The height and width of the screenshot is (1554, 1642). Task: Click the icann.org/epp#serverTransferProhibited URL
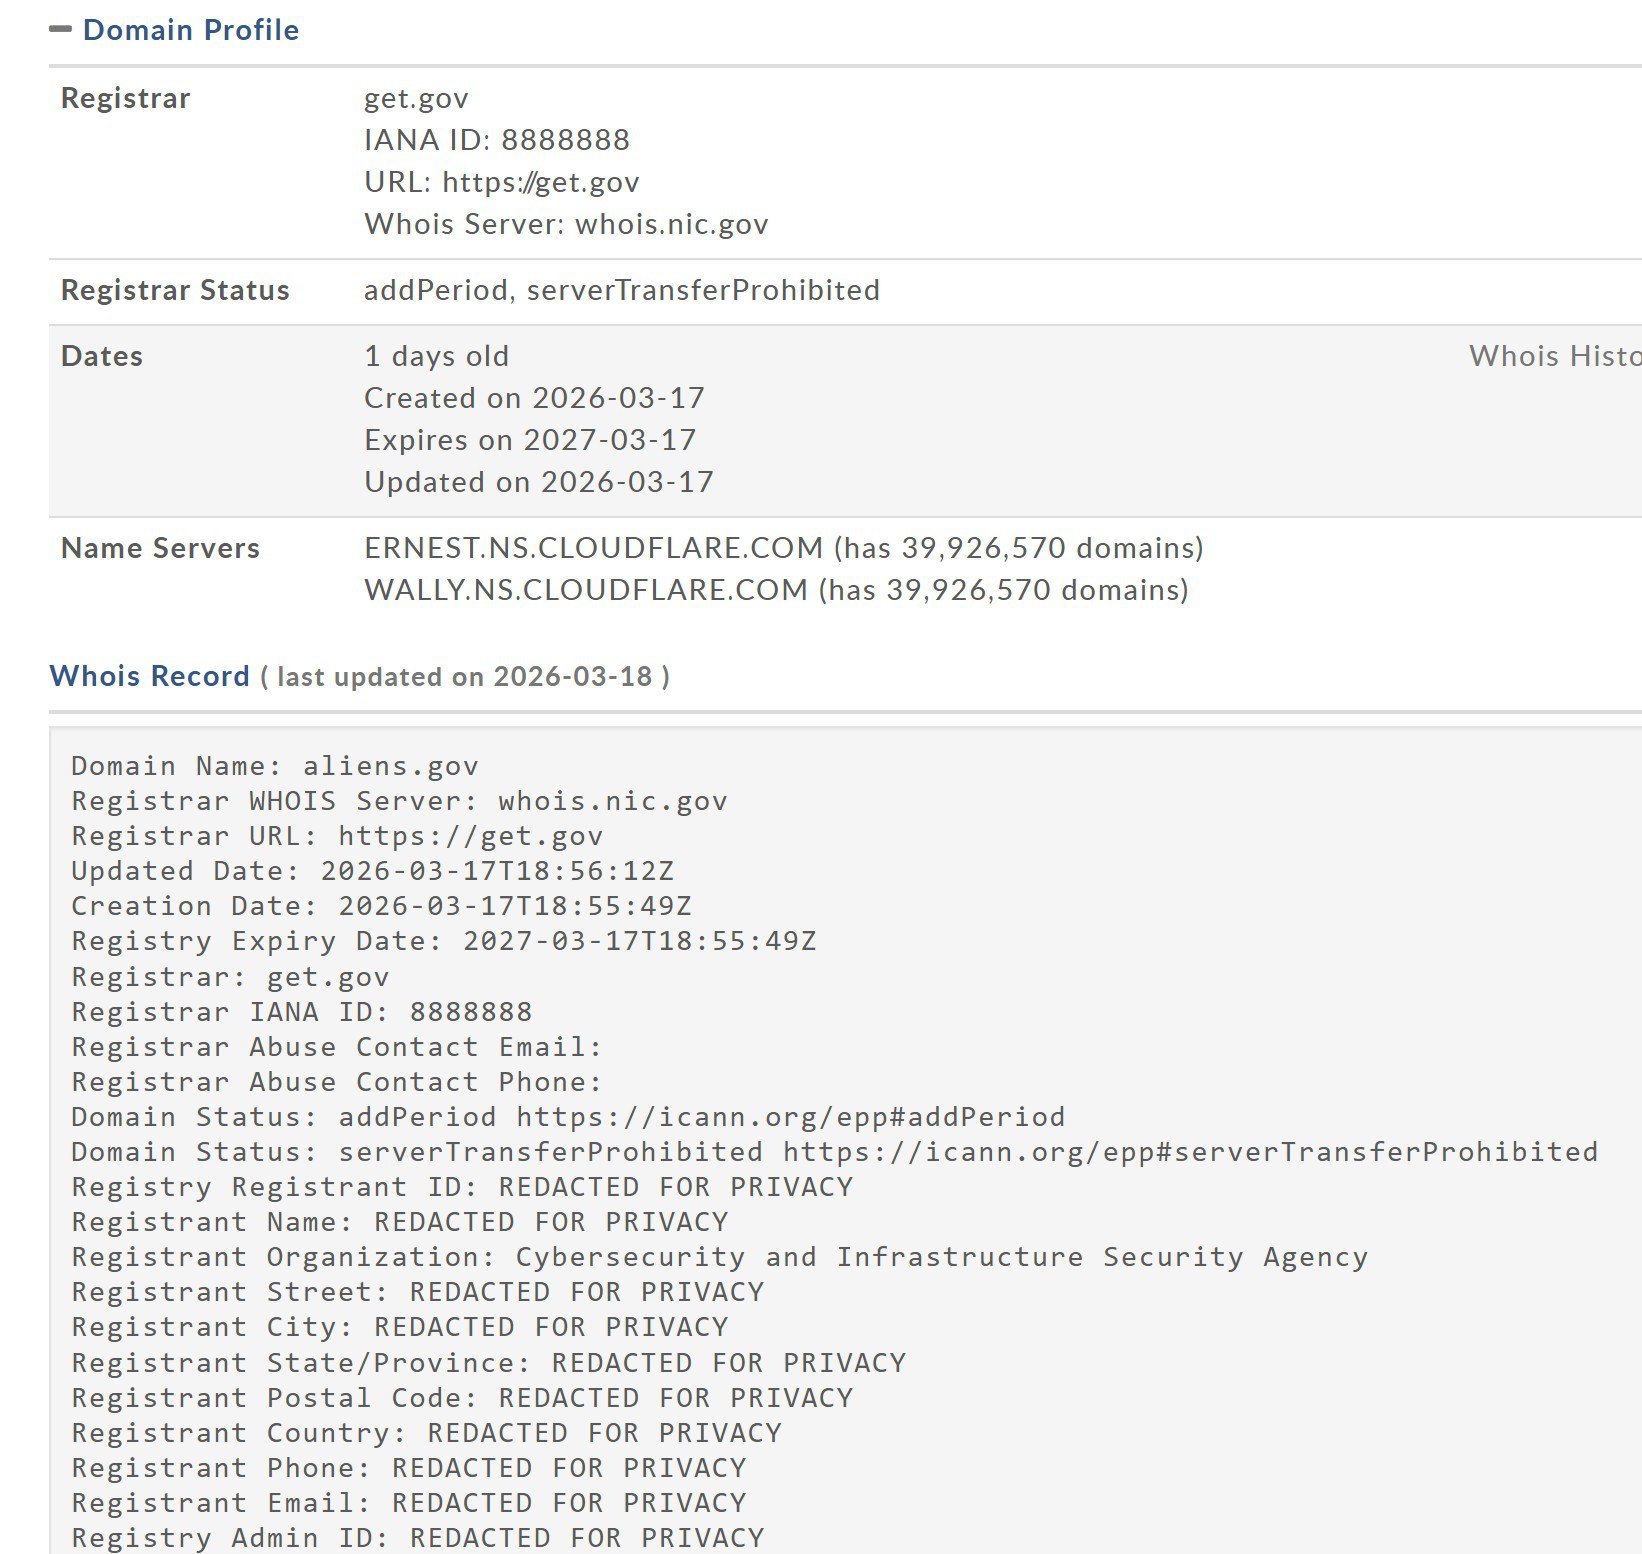pos(1190,1152)
